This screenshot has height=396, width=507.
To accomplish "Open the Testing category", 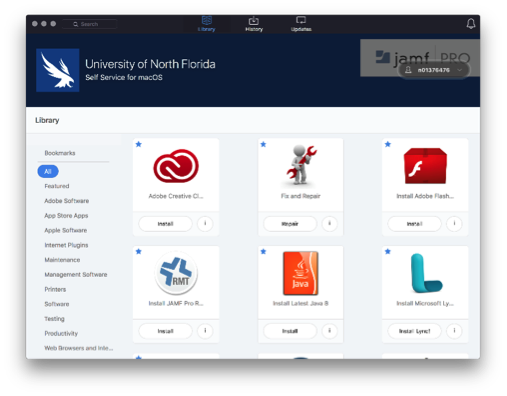I will [x=55, y=319].
